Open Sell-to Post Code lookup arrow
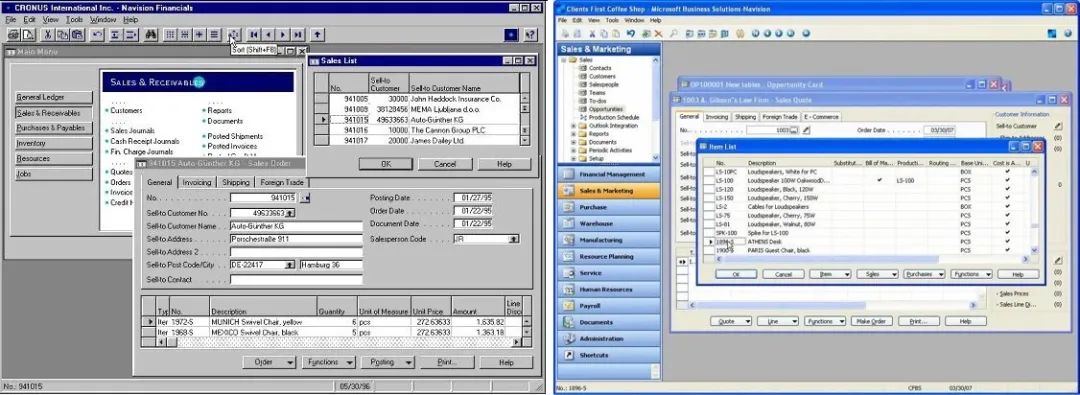 (290, 265)
